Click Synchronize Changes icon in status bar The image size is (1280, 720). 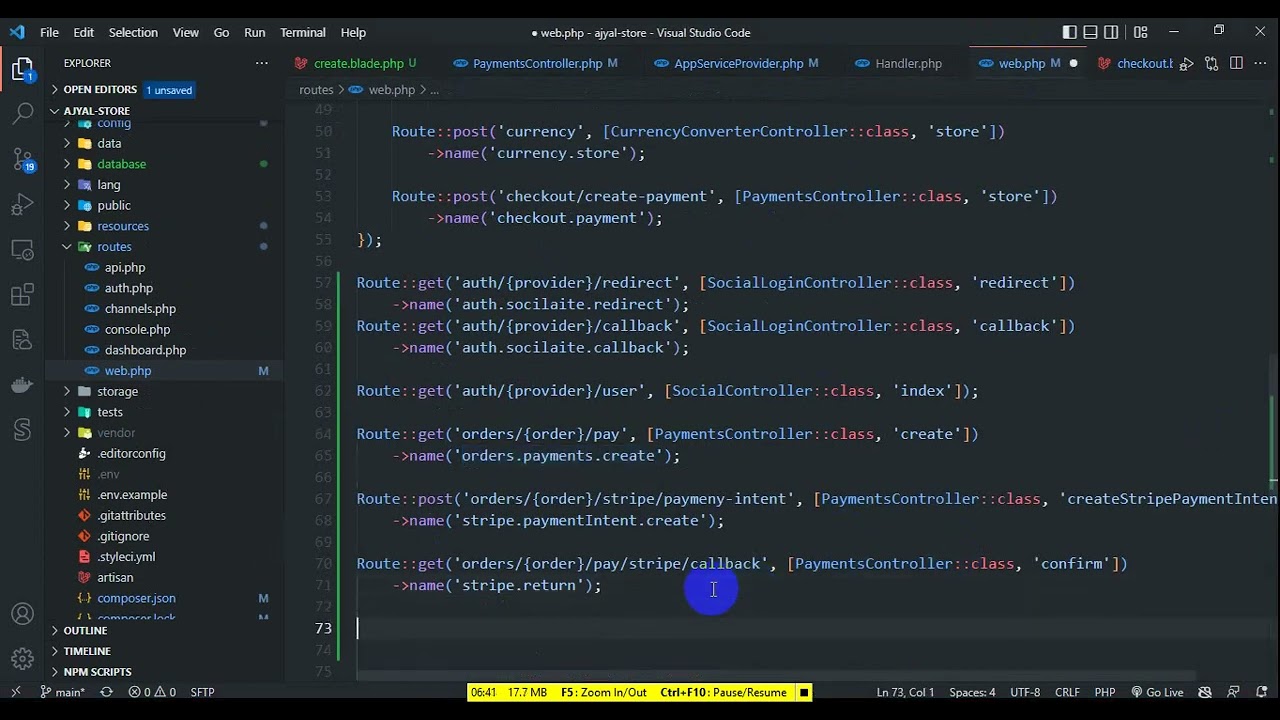pyautogui.click(x=106, y=692)
